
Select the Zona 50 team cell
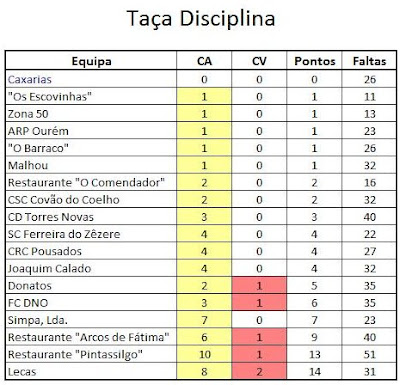tap(91, 114)
